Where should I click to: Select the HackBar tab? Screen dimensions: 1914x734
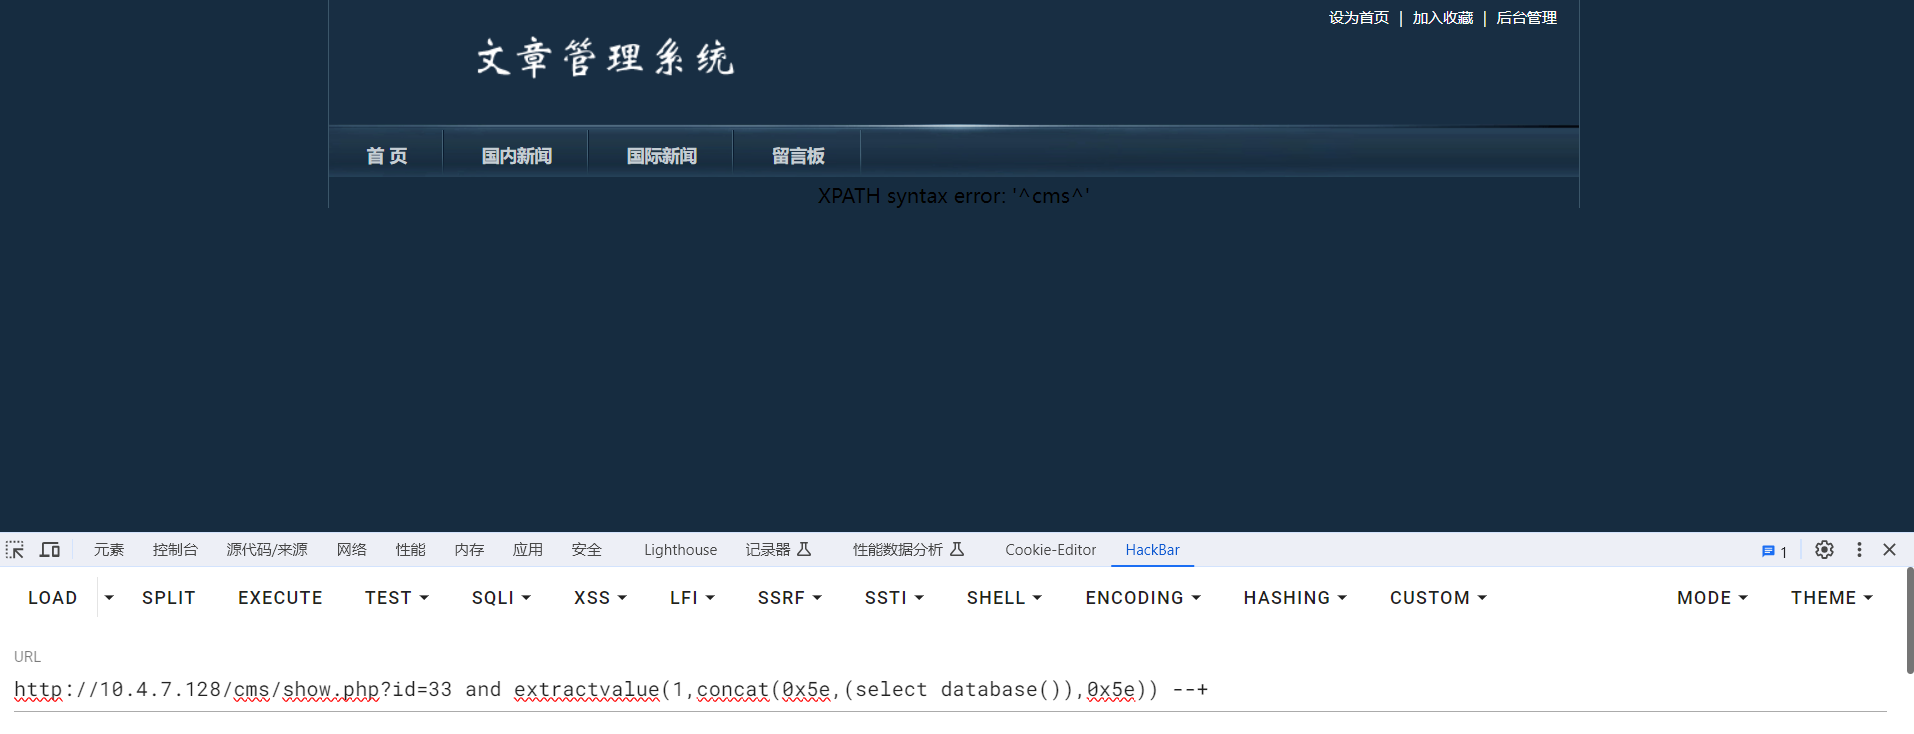point(1152,550)
